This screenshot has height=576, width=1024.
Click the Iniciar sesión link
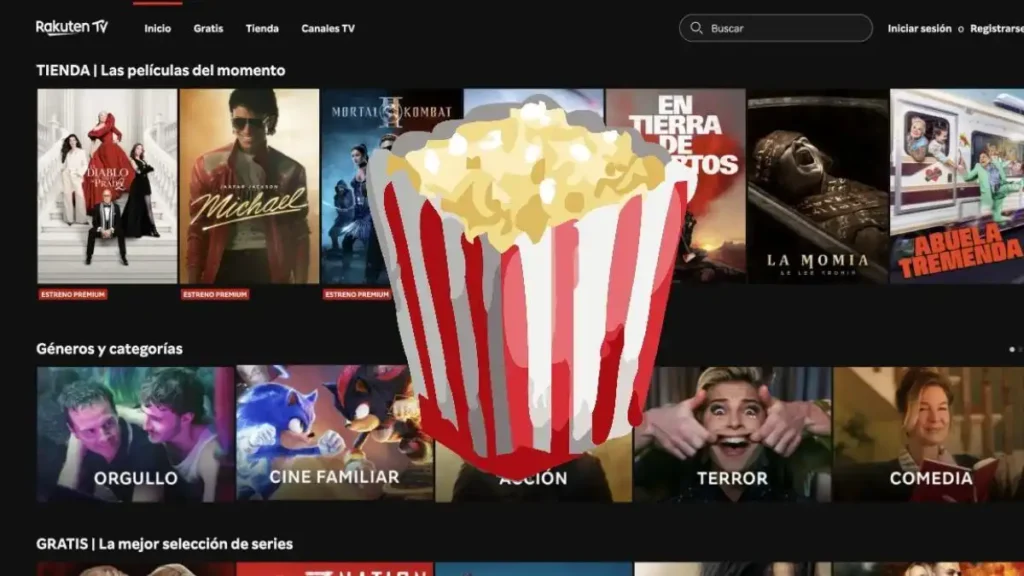919,29
